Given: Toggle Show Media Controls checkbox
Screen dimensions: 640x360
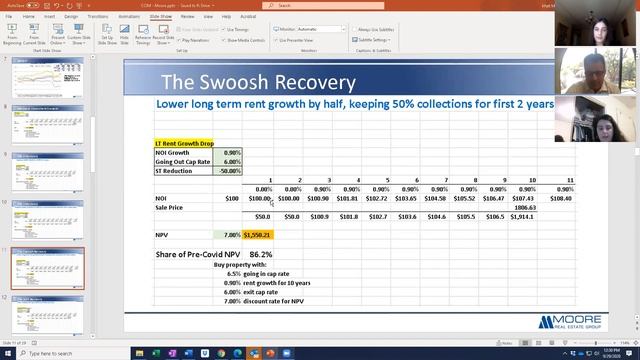Looking at the screenshot, I should click(243, 40).
